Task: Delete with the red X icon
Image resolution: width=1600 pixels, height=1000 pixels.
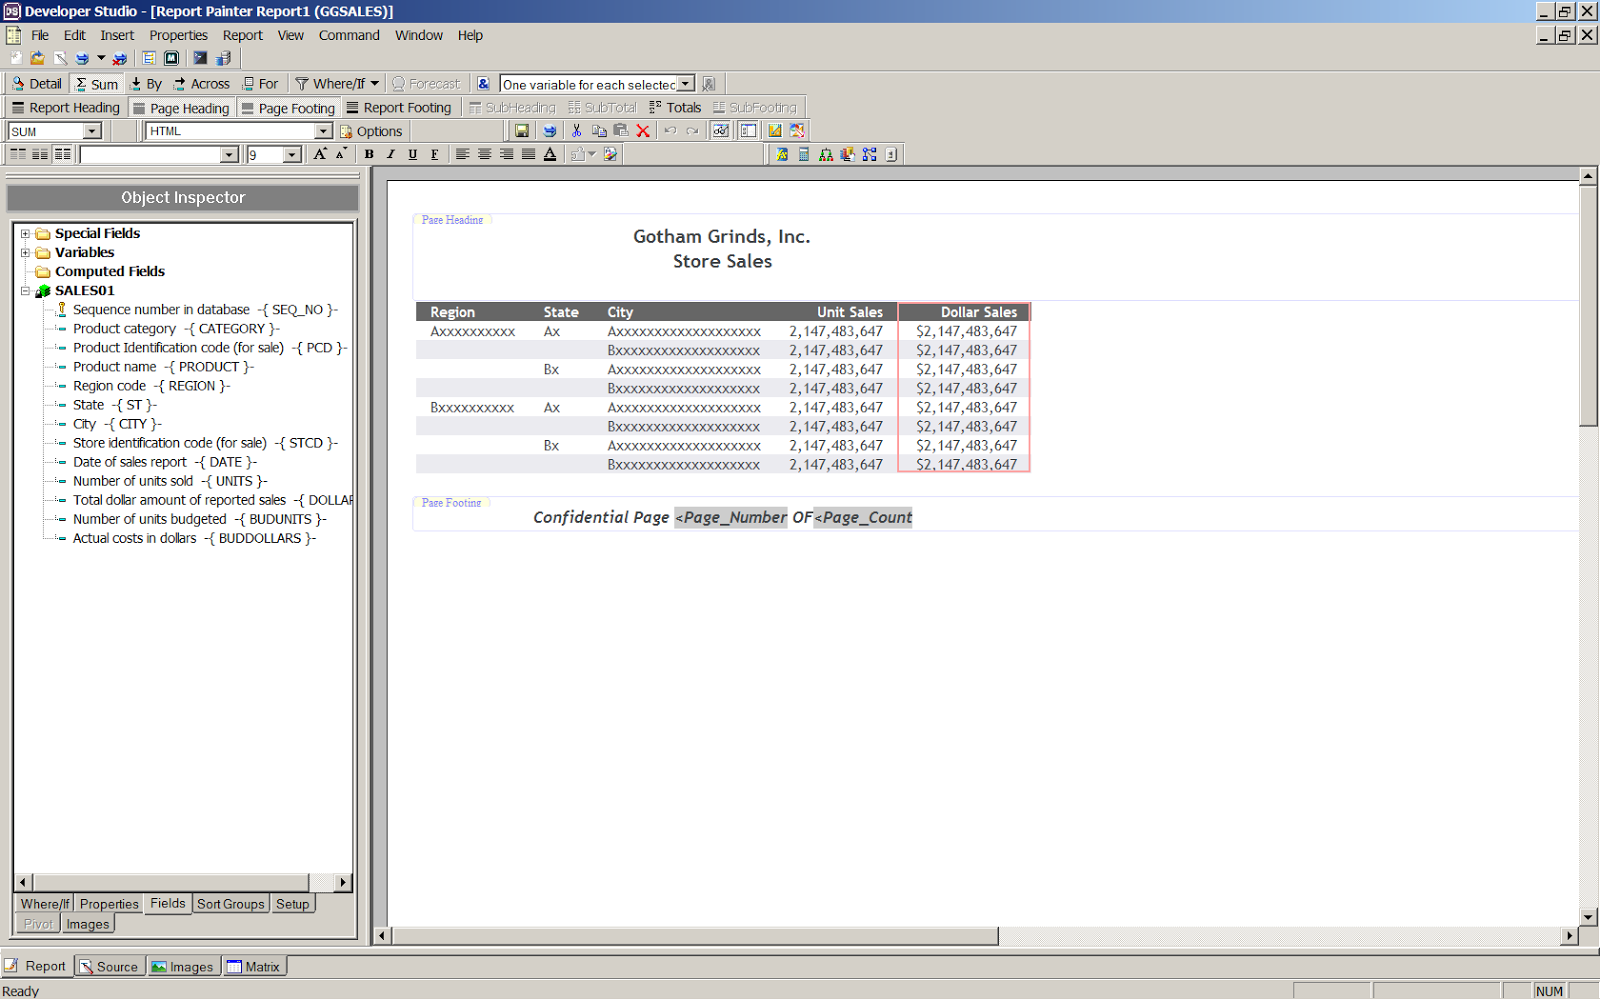Action: pos(643,131)
